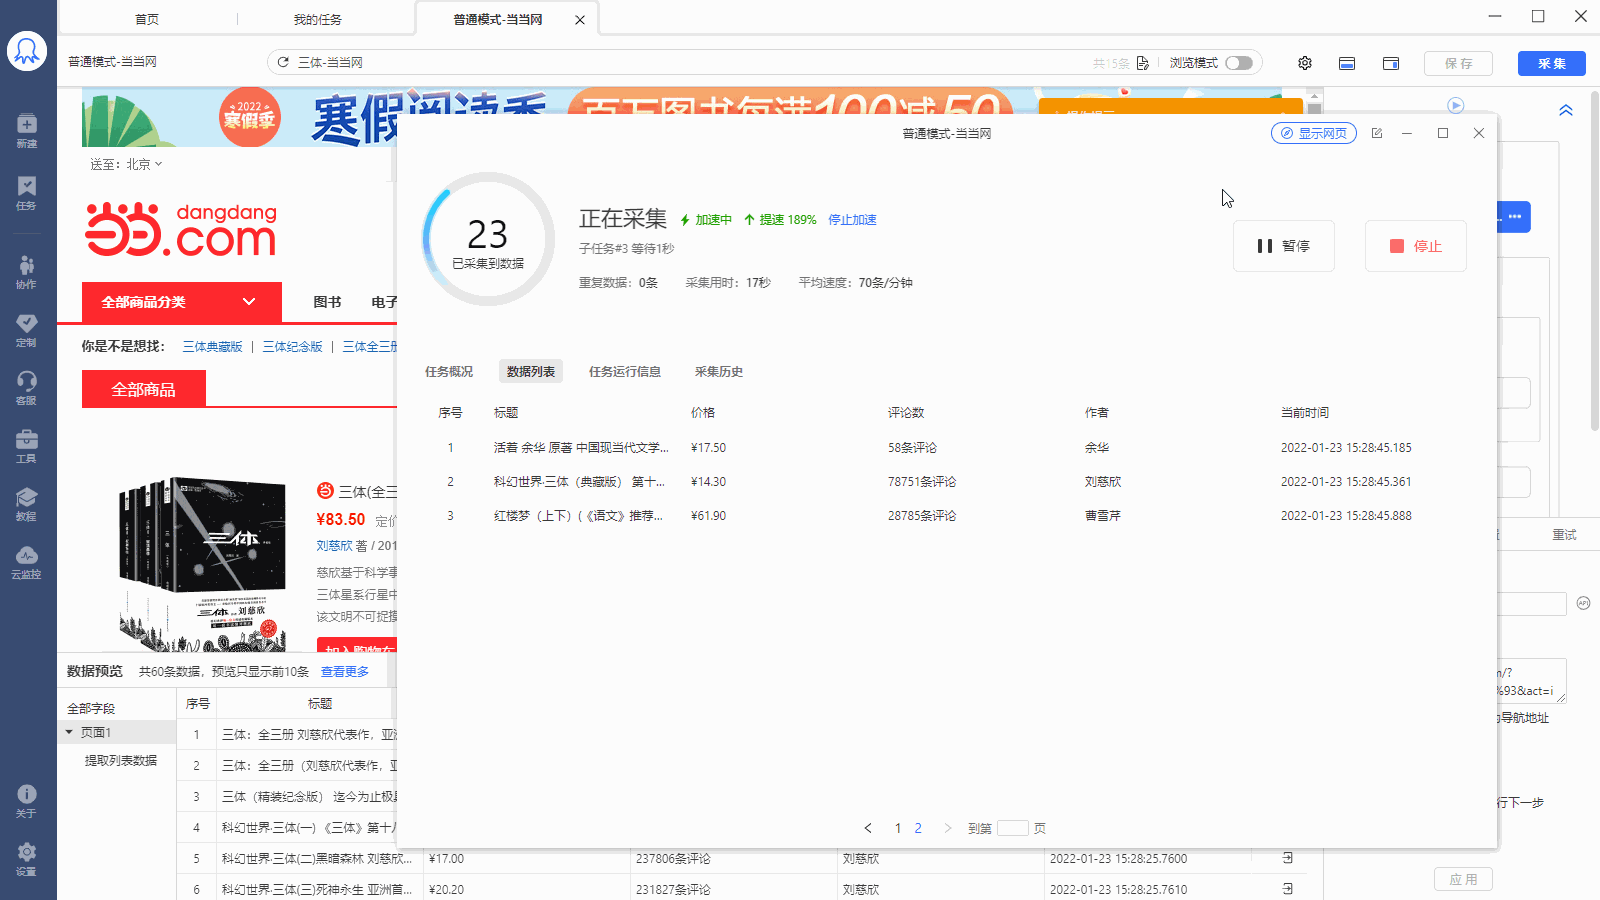Click the page number input field
This screenshot has width=1600, height=900.
coord(1013,828)
